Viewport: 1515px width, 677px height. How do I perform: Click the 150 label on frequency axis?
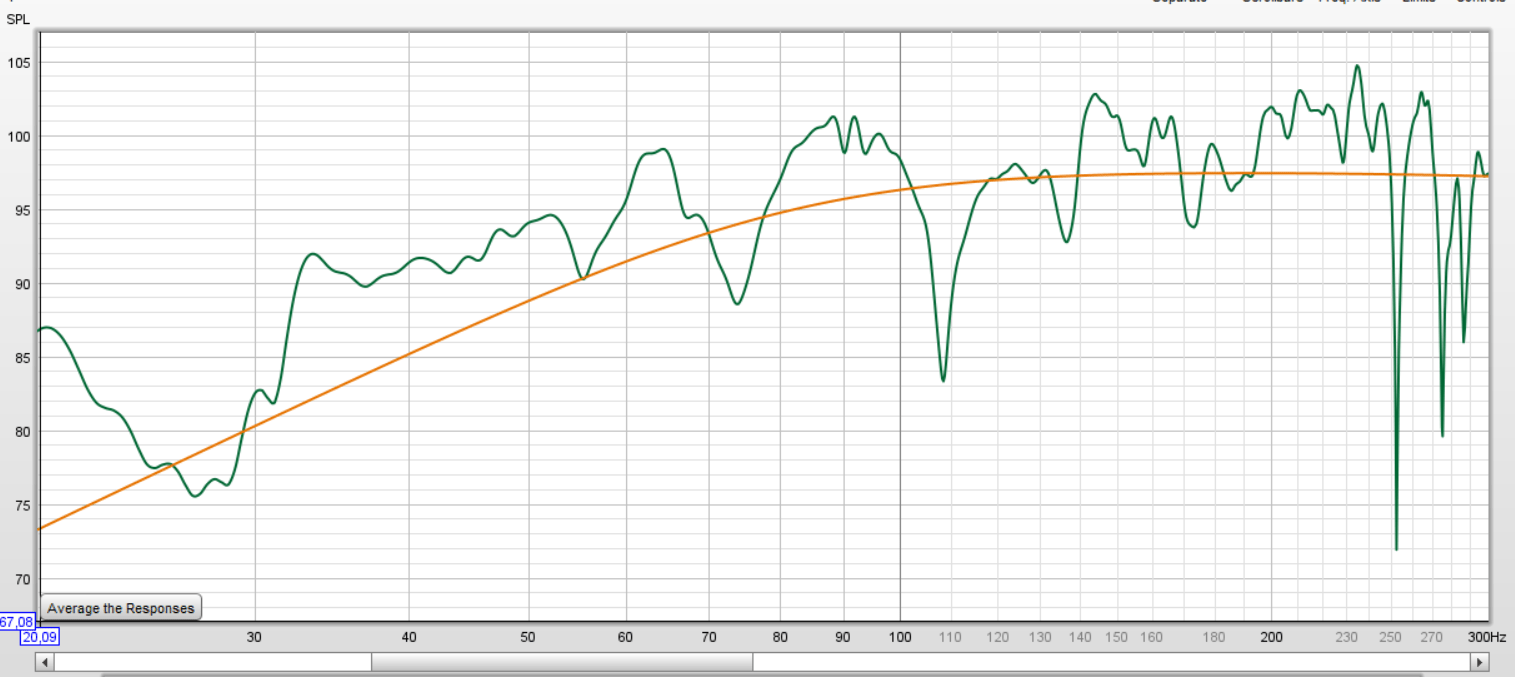pos(1117,637)
